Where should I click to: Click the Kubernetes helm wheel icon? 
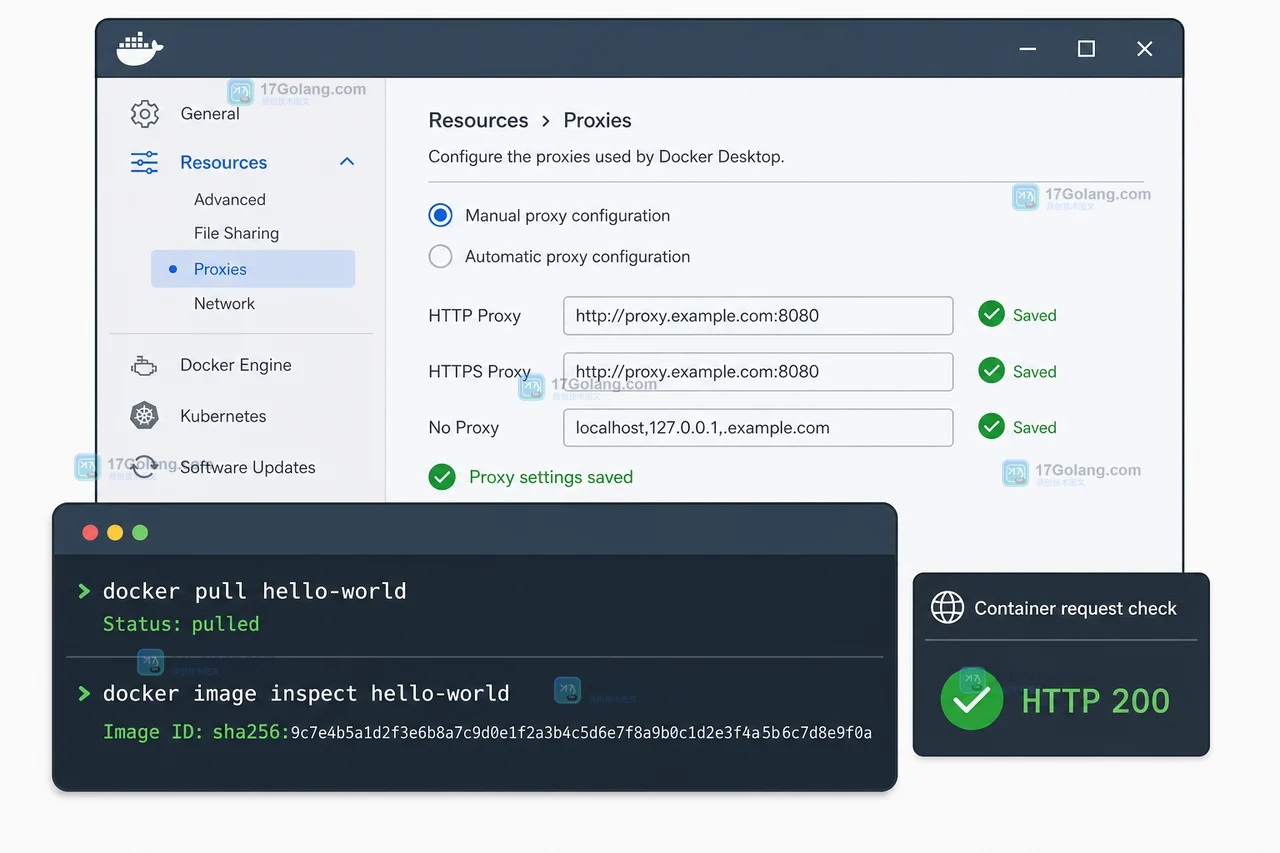pyautogui.click(x=145, y=416)
